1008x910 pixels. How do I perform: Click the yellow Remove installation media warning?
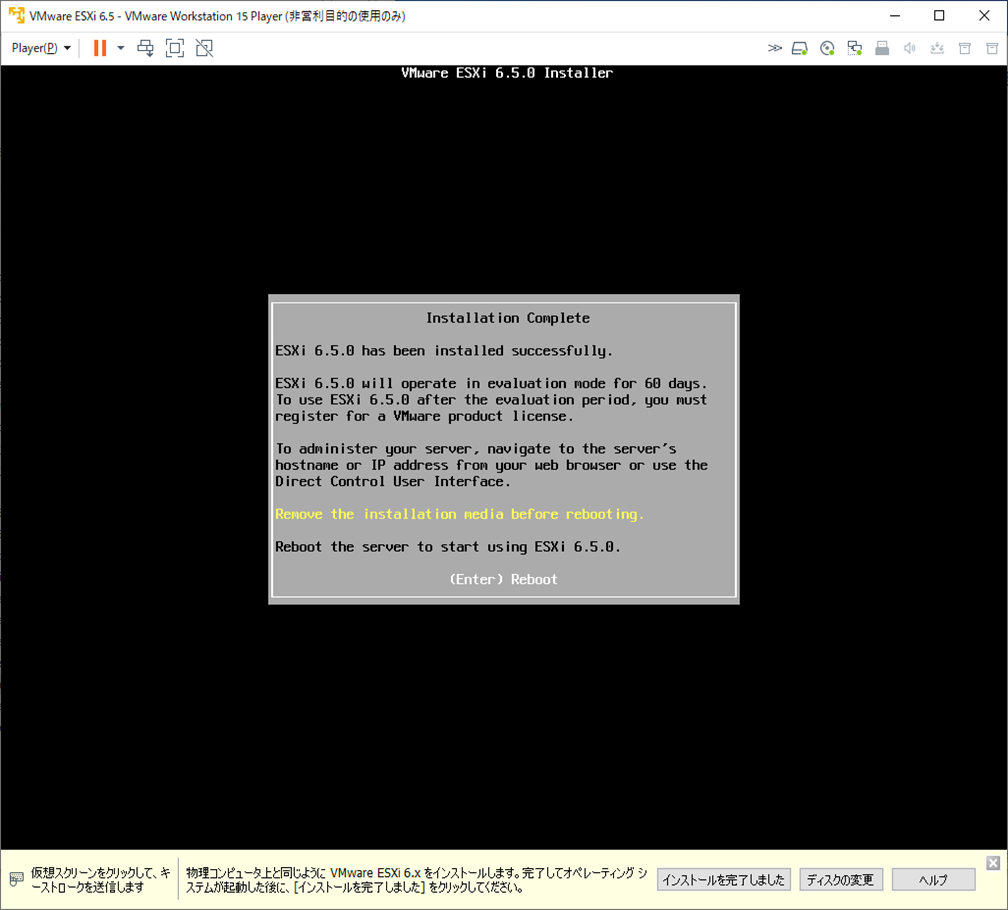click(460, 514)
